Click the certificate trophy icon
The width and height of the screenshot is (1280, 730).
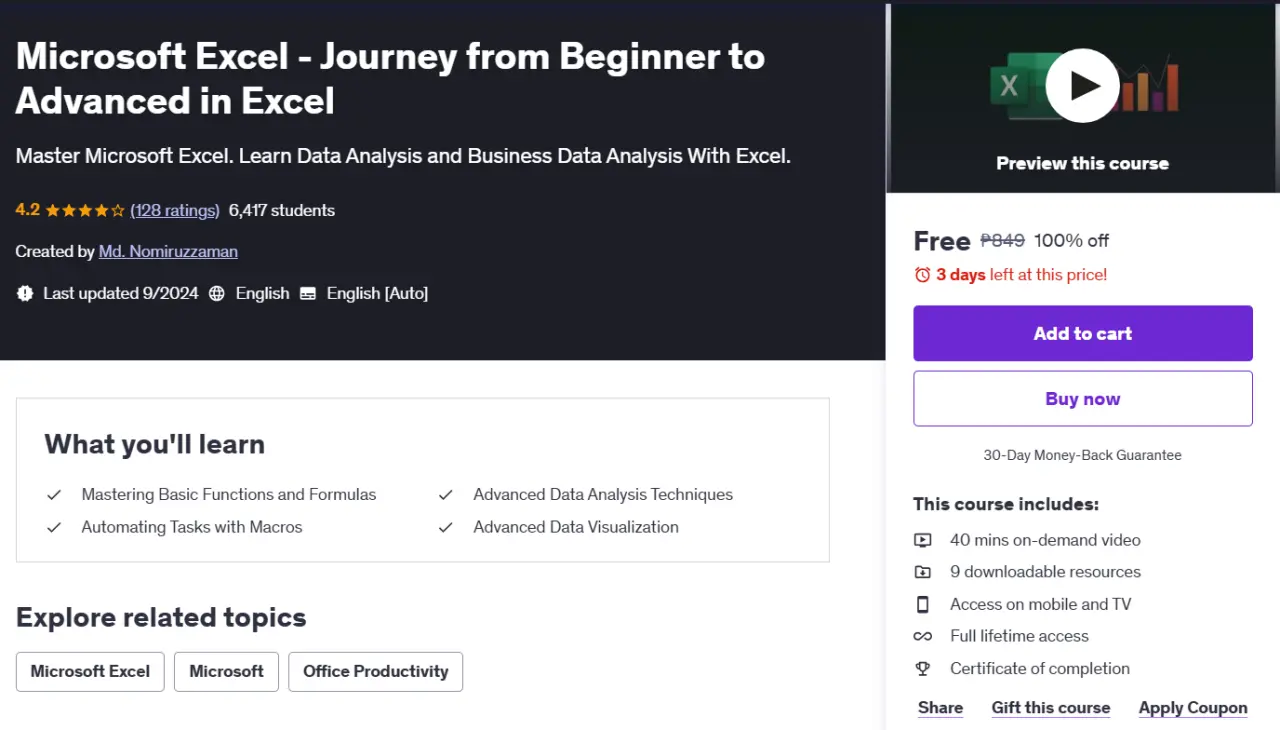click(x=923, y=668)
